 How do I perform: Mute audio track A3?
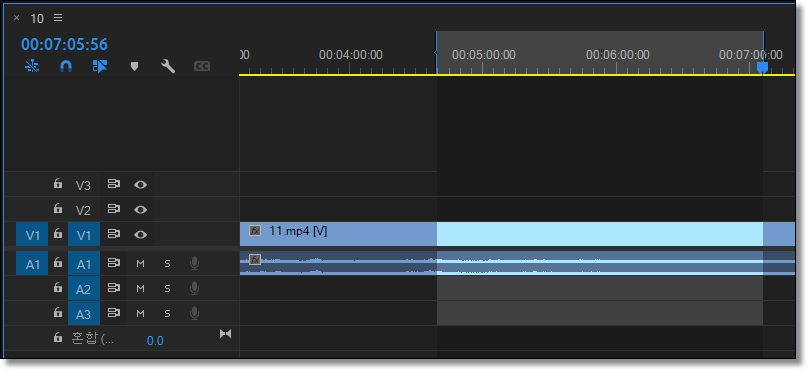click(x=140, y=313)
